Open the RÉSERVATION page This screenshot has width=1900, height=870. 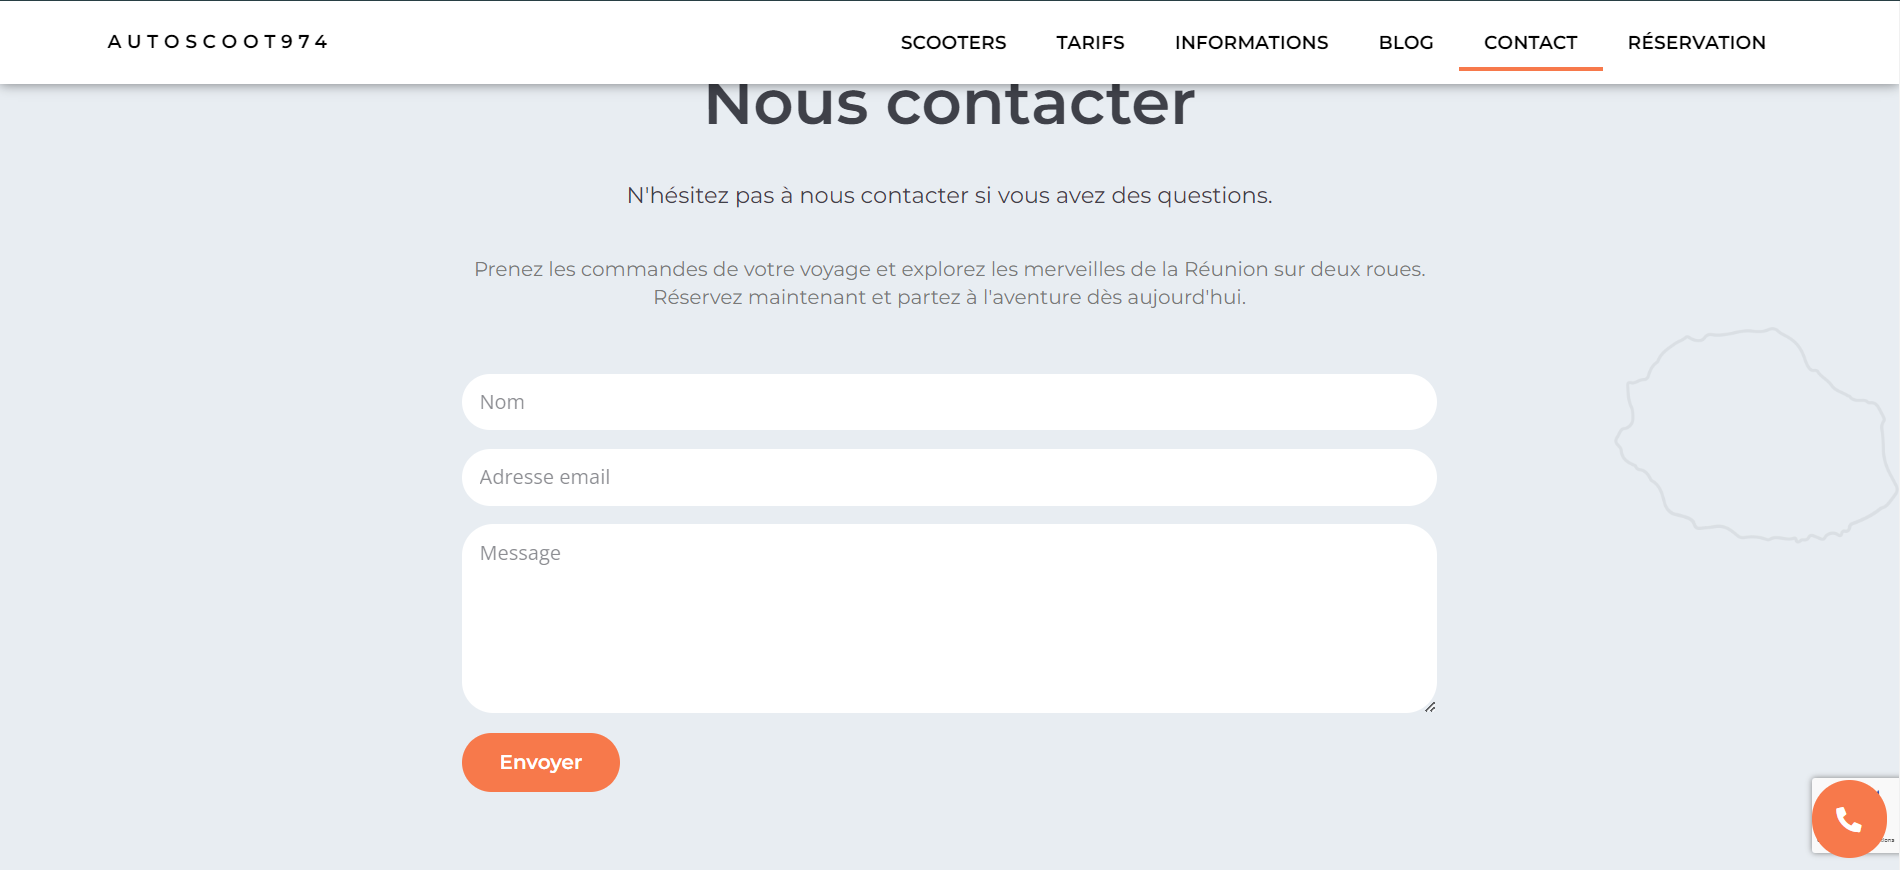[x=1696, y=43]
